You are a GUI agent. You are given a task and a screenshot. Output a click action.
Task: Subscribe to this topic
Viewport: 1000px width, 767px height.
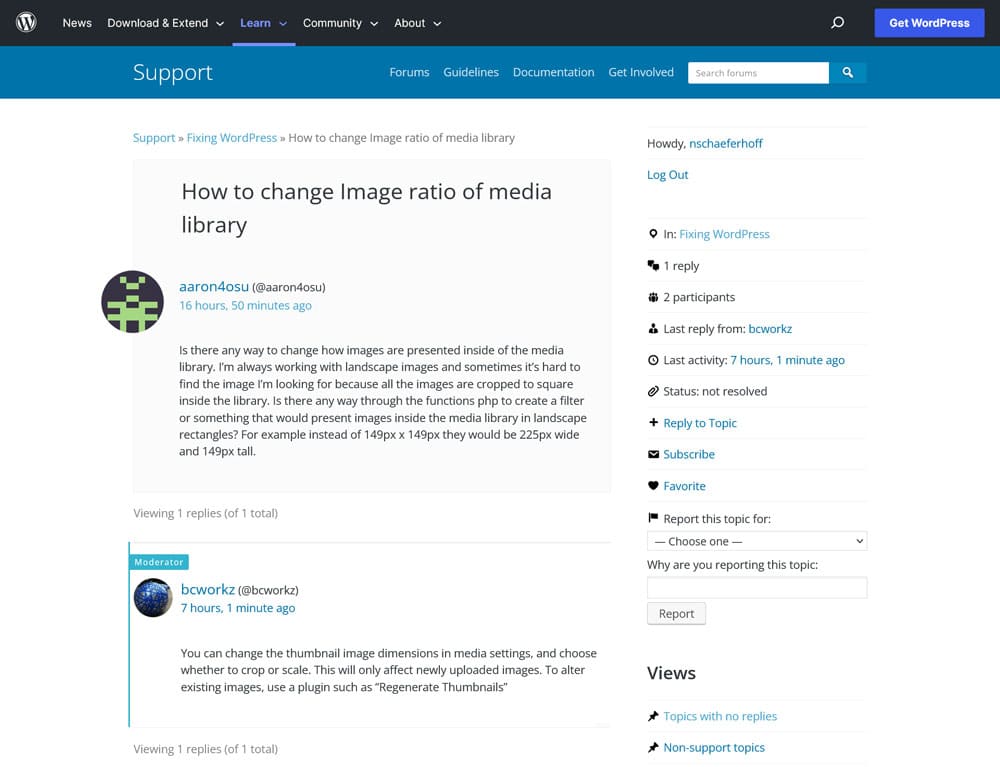pyautogui.click(x=689, y=454)
